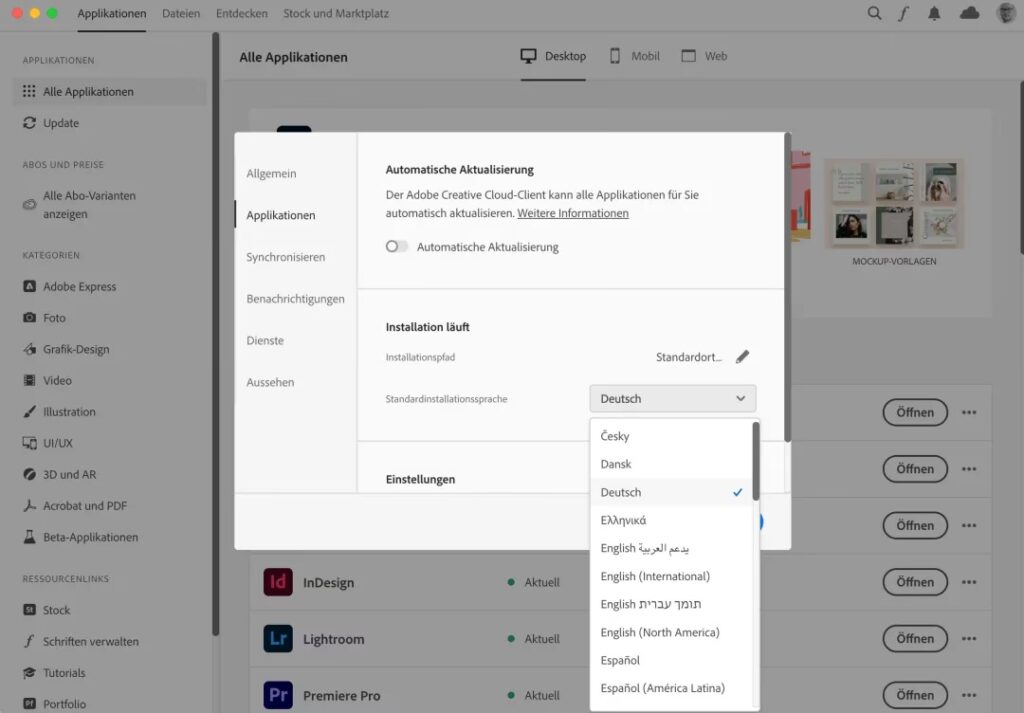Screen dimensions: 1024x713
Task: Select Synchronisieren in settings sidebar
Action: tap(285, 257)
